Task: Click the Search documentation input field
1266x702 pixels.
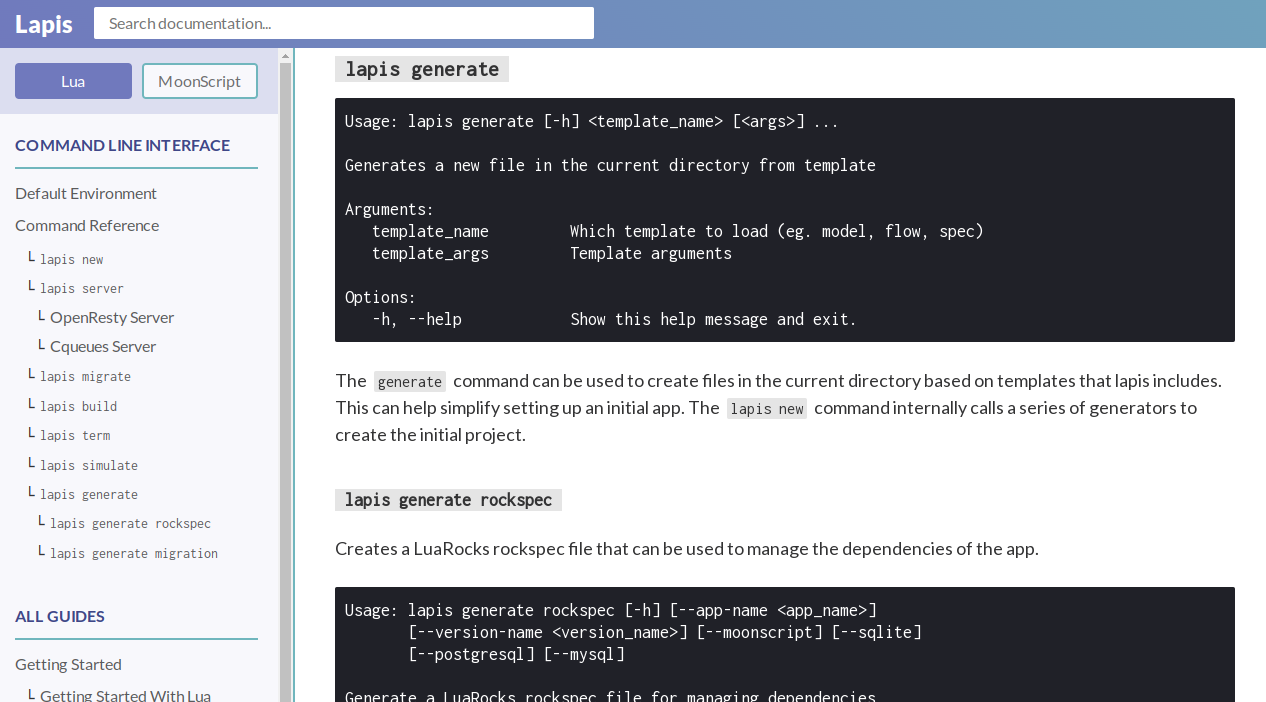Action: click(343, 23)
